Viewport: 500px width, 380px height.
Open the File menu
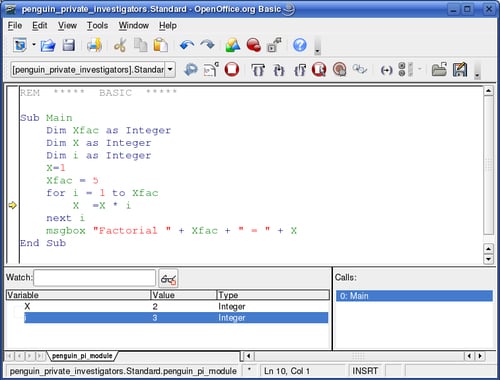click(x=15, y=26)
